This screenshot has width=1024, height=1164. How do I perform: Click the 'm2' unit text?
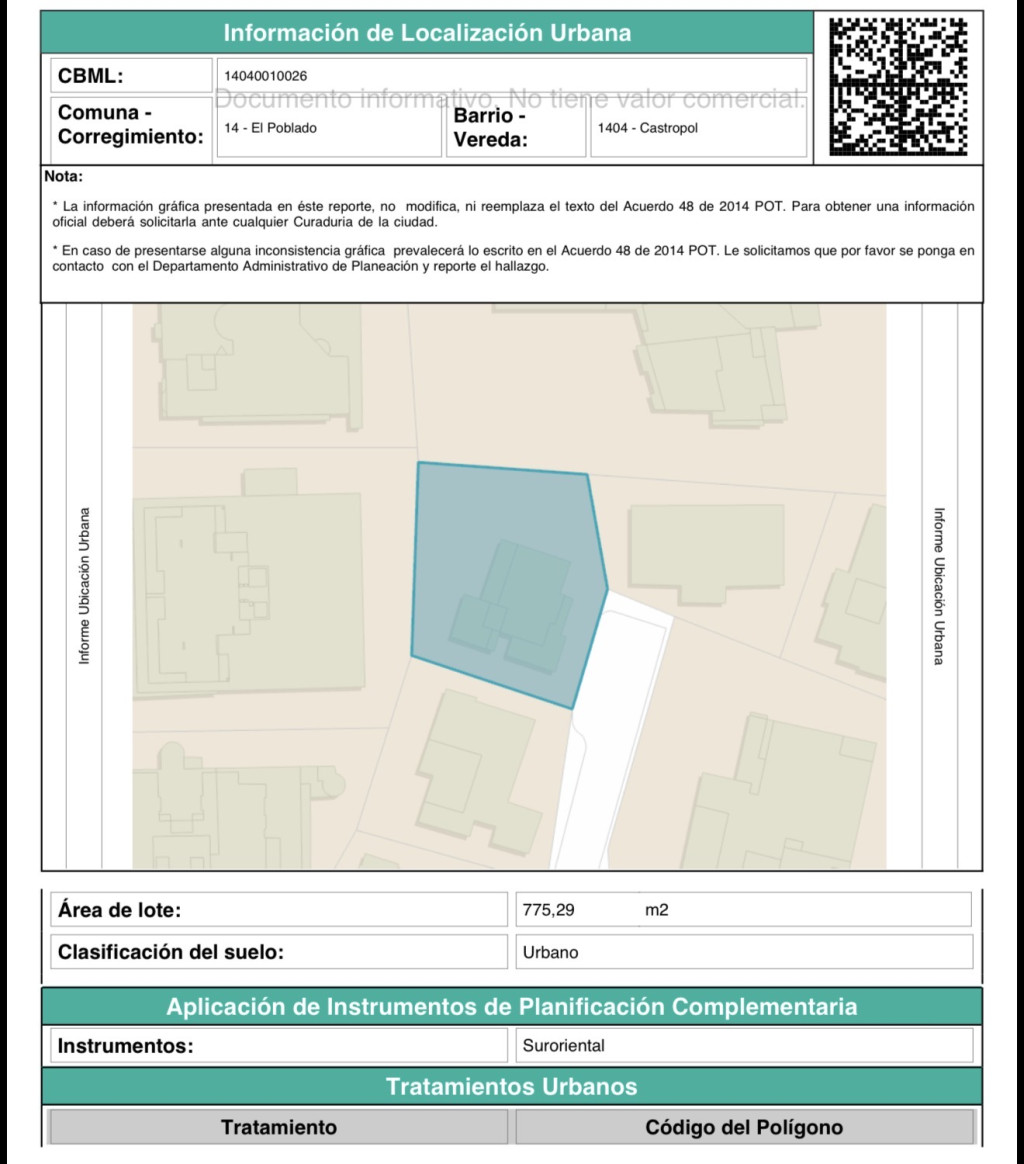(656, 910)
